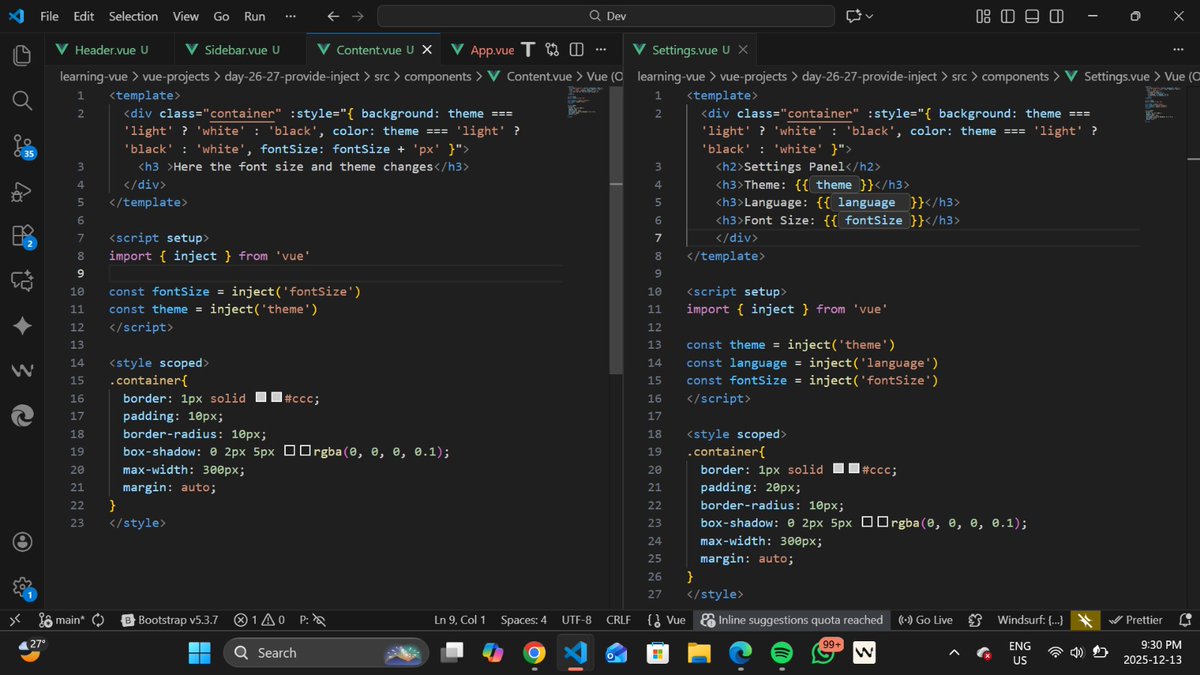Viewport: 1200px width, 675px height.
Task: Open more actions of left editor group
Action: [x=600, y=49]
